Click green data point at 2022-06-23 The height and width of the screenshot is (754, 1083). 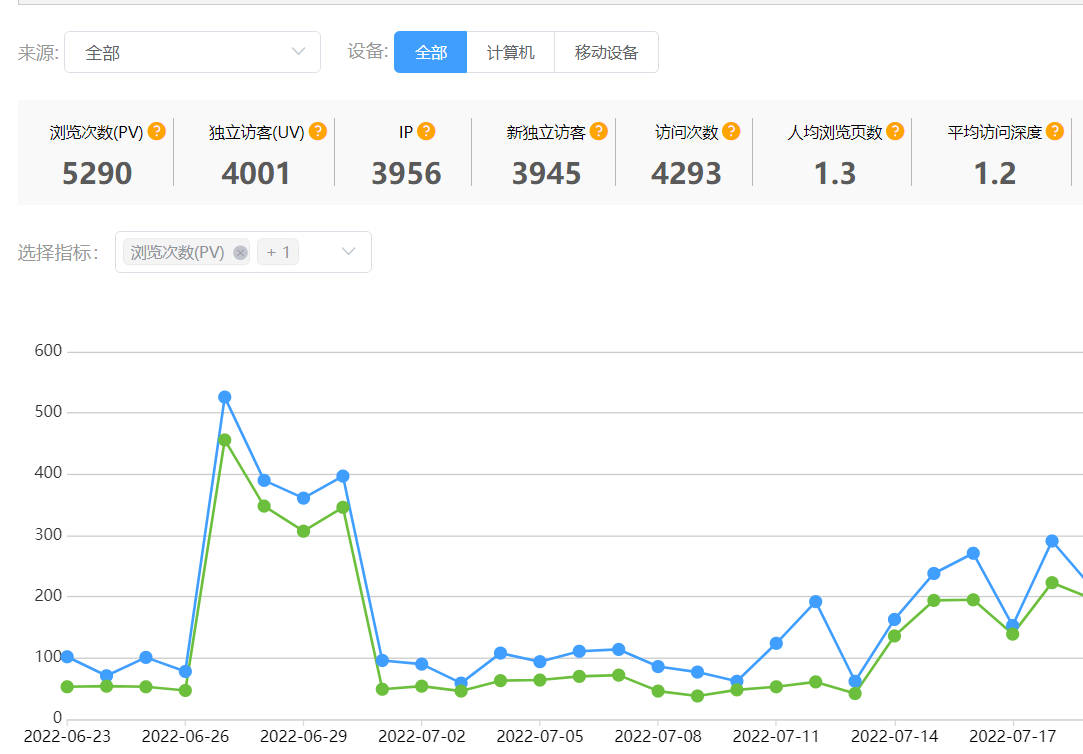67,686
